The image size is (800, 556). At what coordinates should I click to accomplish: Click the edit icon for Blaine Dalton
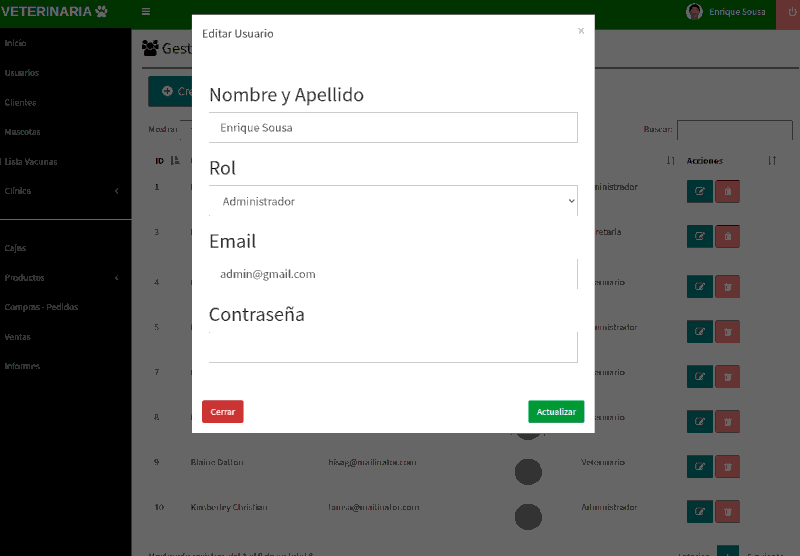pos(699,466)
